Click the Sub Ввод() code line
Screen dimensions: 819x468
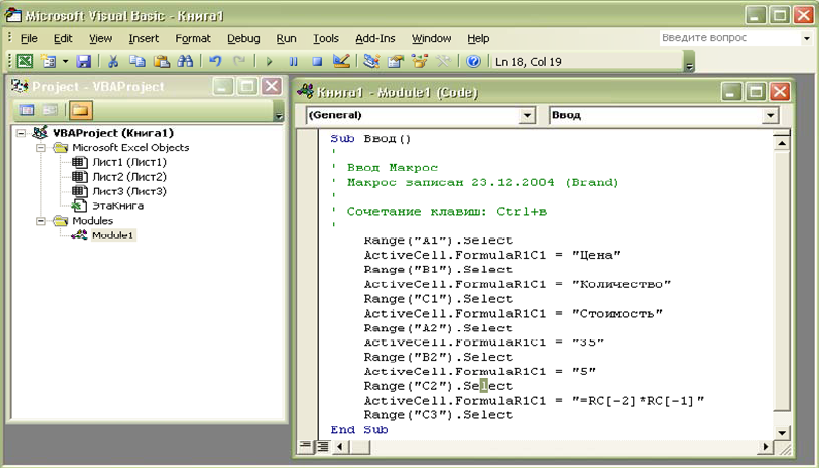(371, 138)
